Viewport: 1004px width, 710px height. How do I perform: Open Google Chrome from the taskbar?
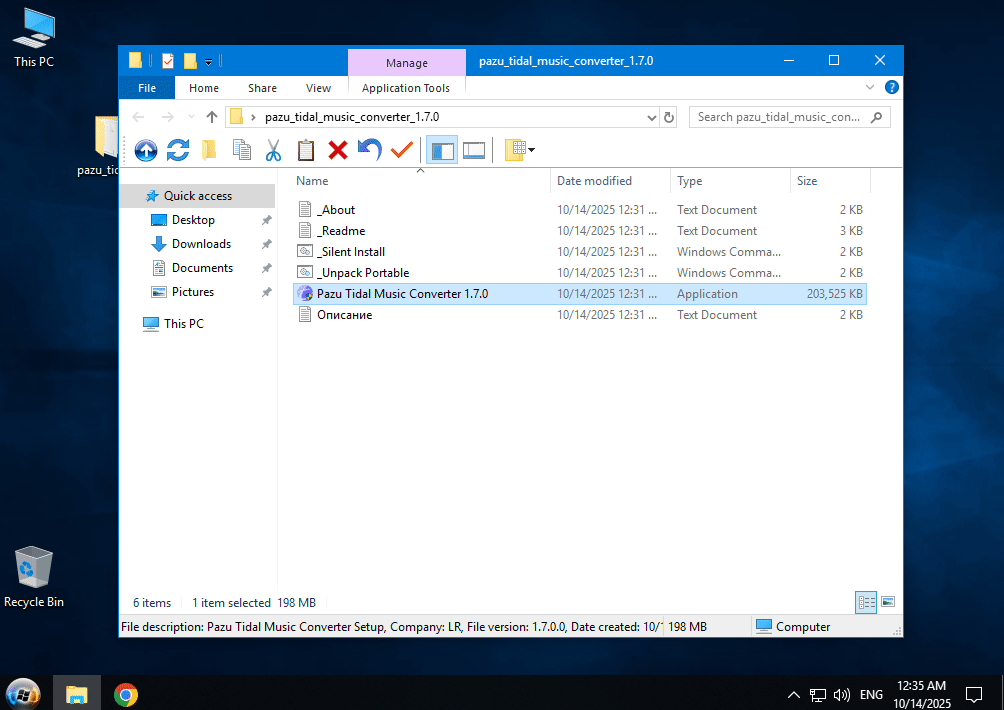tap(125, 694)
